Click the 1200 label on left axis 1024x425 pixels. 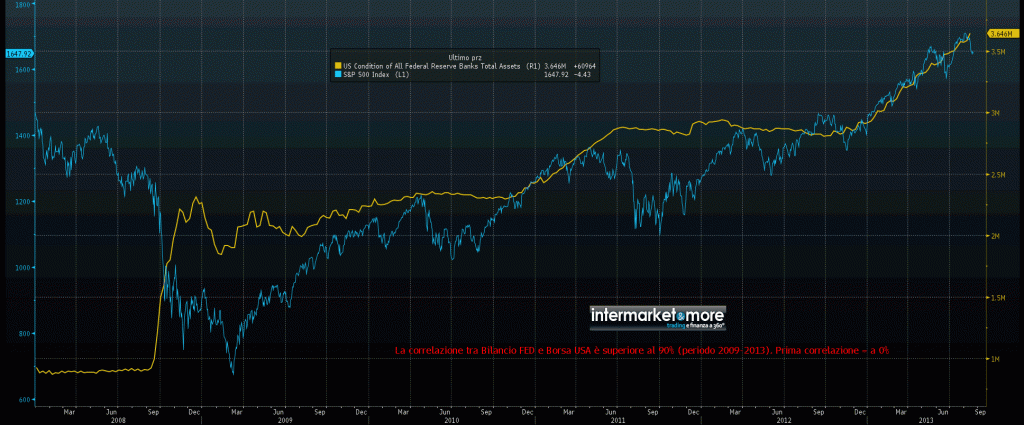pyautogui.click(x=20, y=201)
